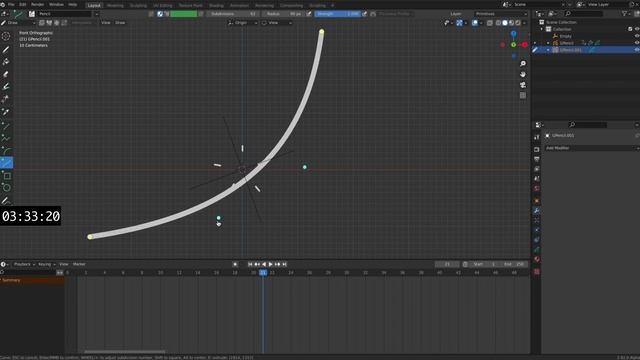This screenshot has width=640, height=360.
Task: Select the Arc tool
Action: point(6,151)
